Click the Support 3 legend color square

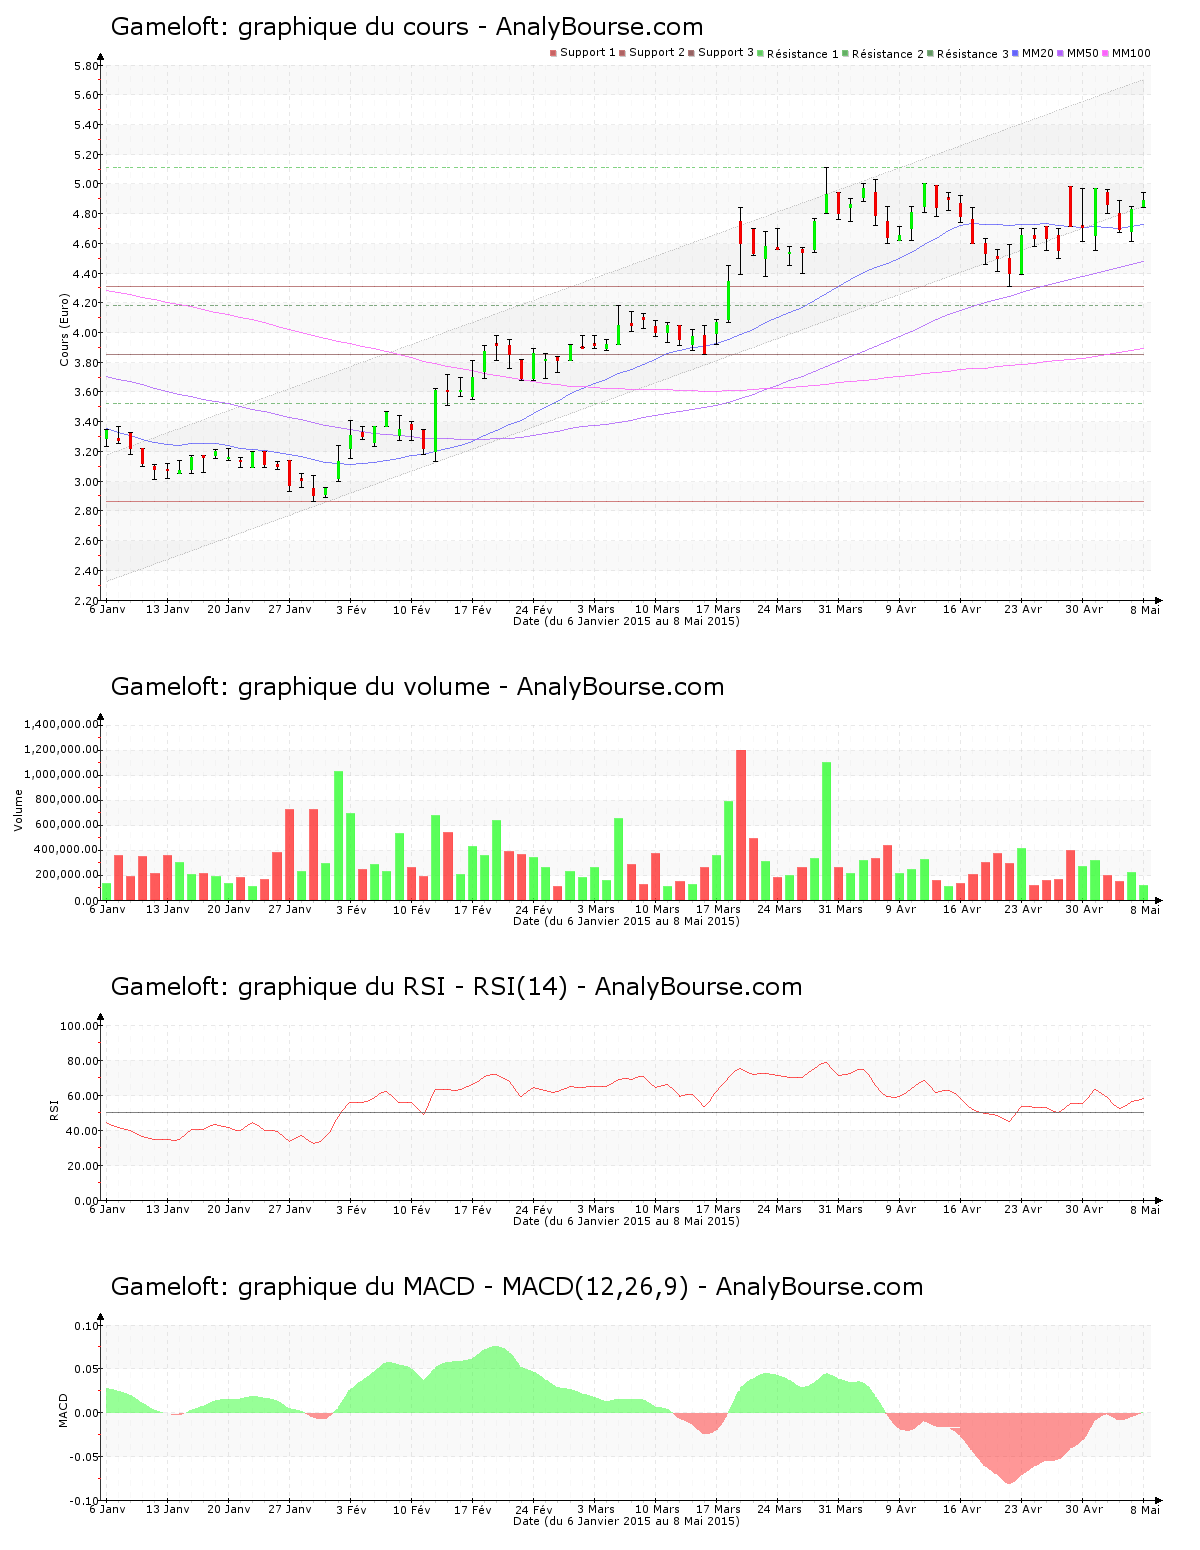[x=691, y=53]
